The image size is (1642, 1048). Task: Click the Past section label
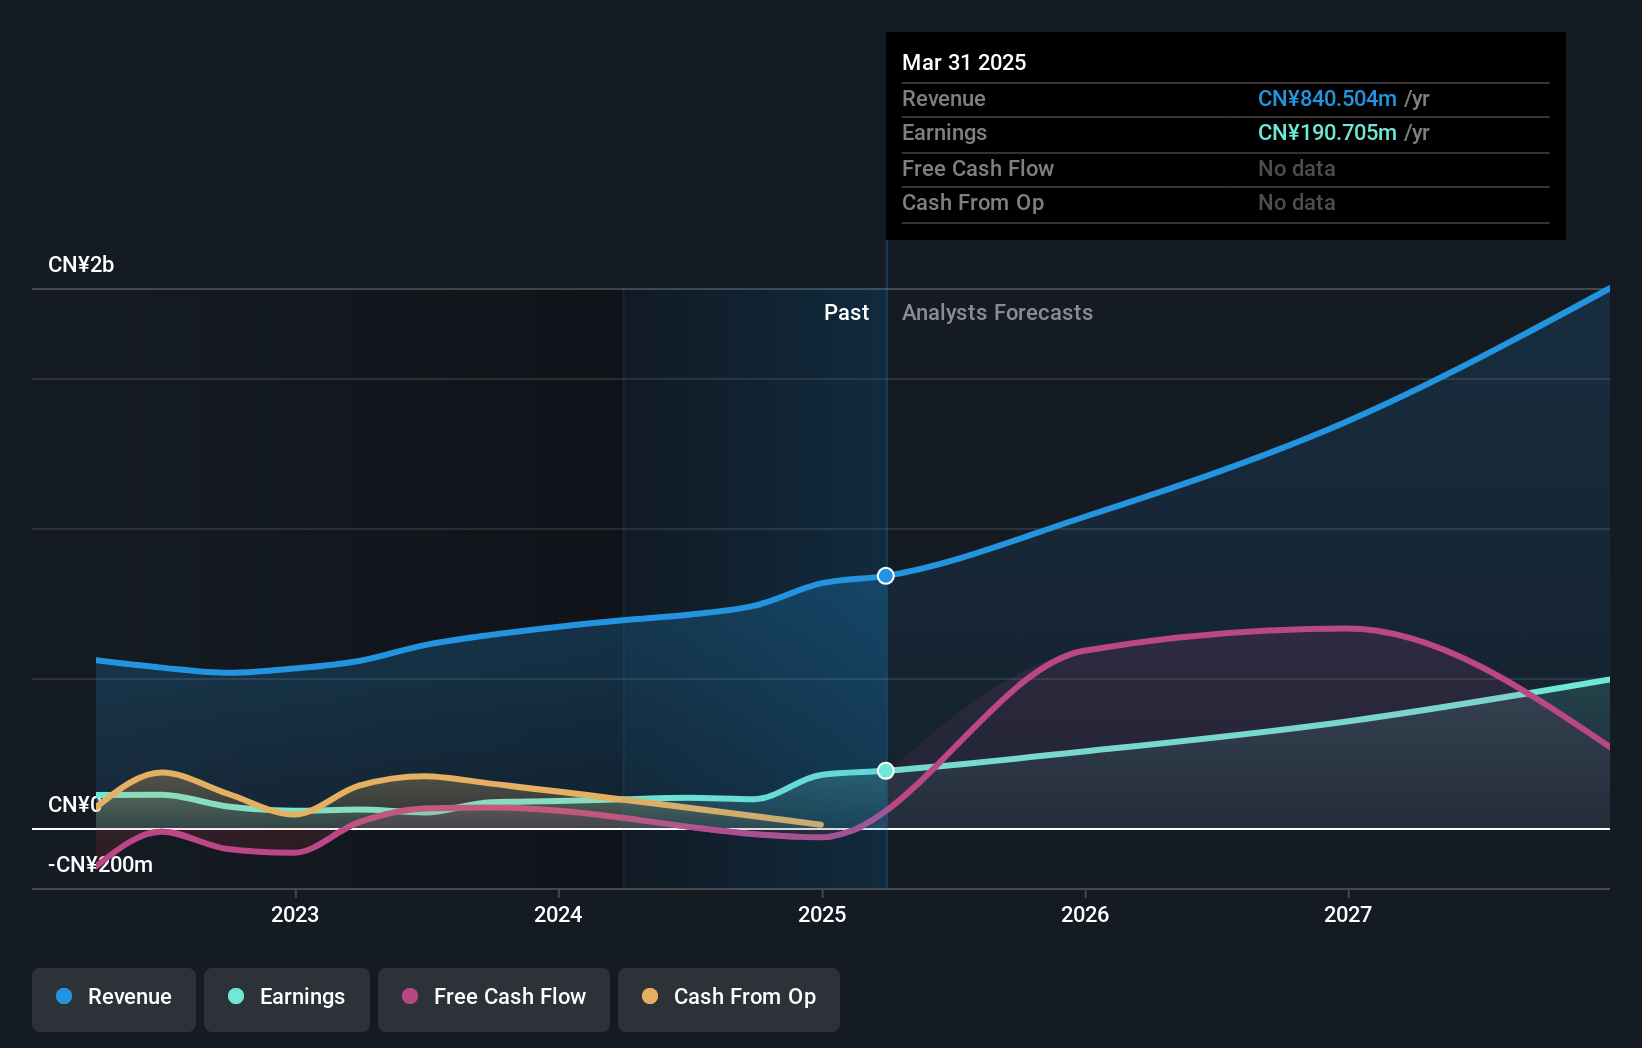click(x=846, y=313)
